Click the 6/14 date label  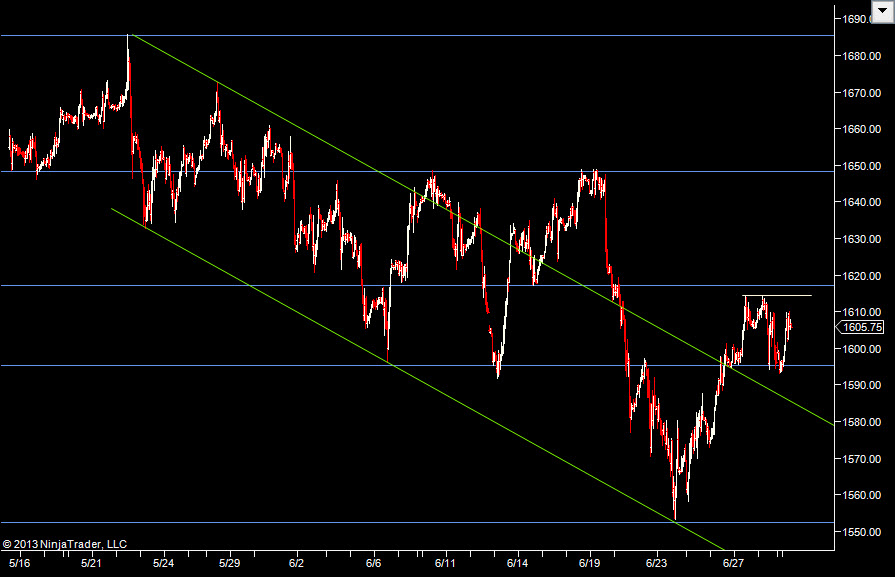coord(517,563)
